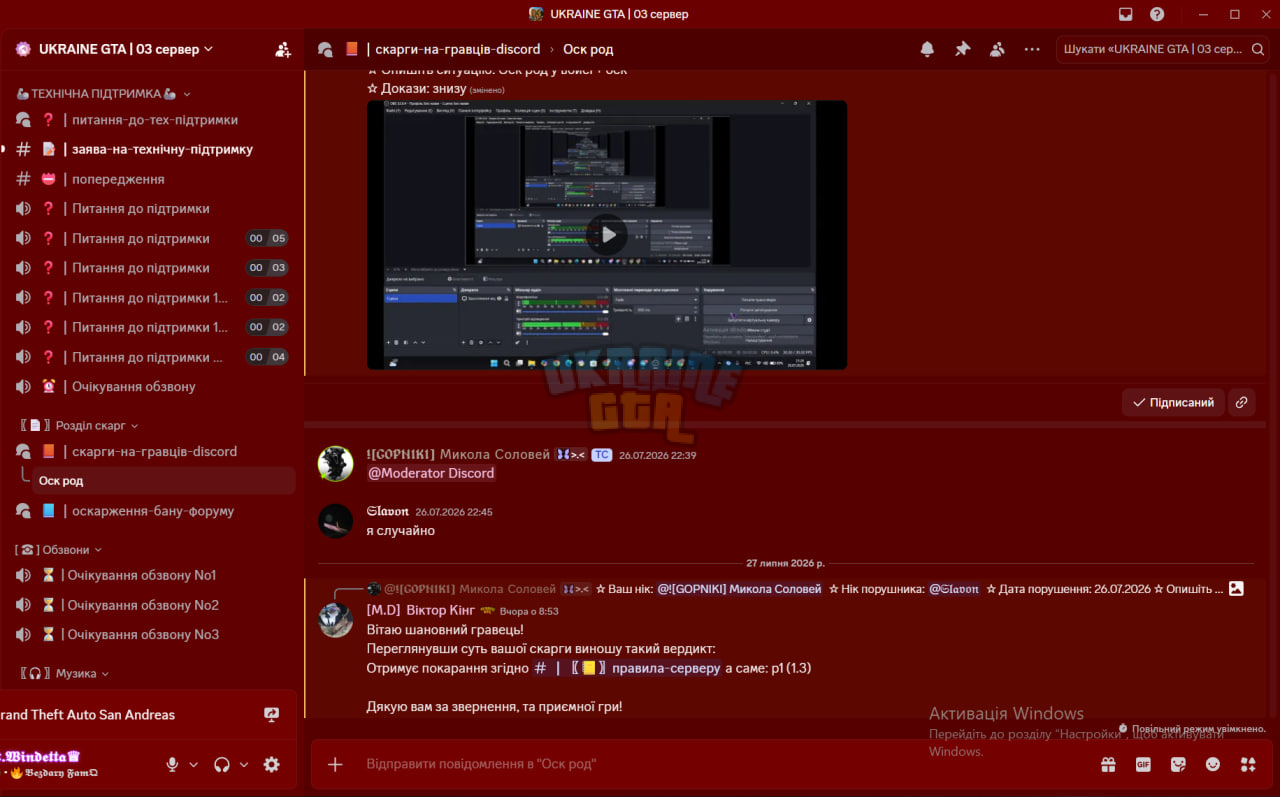Click Микола Соловей's avatar
The height and width of the screenshot is (797, 1280).
[335, 463]
